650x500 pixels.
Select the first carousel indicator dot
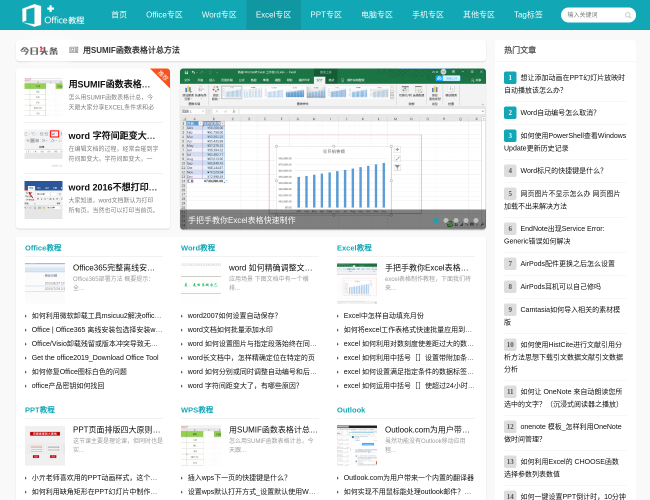[x=436, y=221]
